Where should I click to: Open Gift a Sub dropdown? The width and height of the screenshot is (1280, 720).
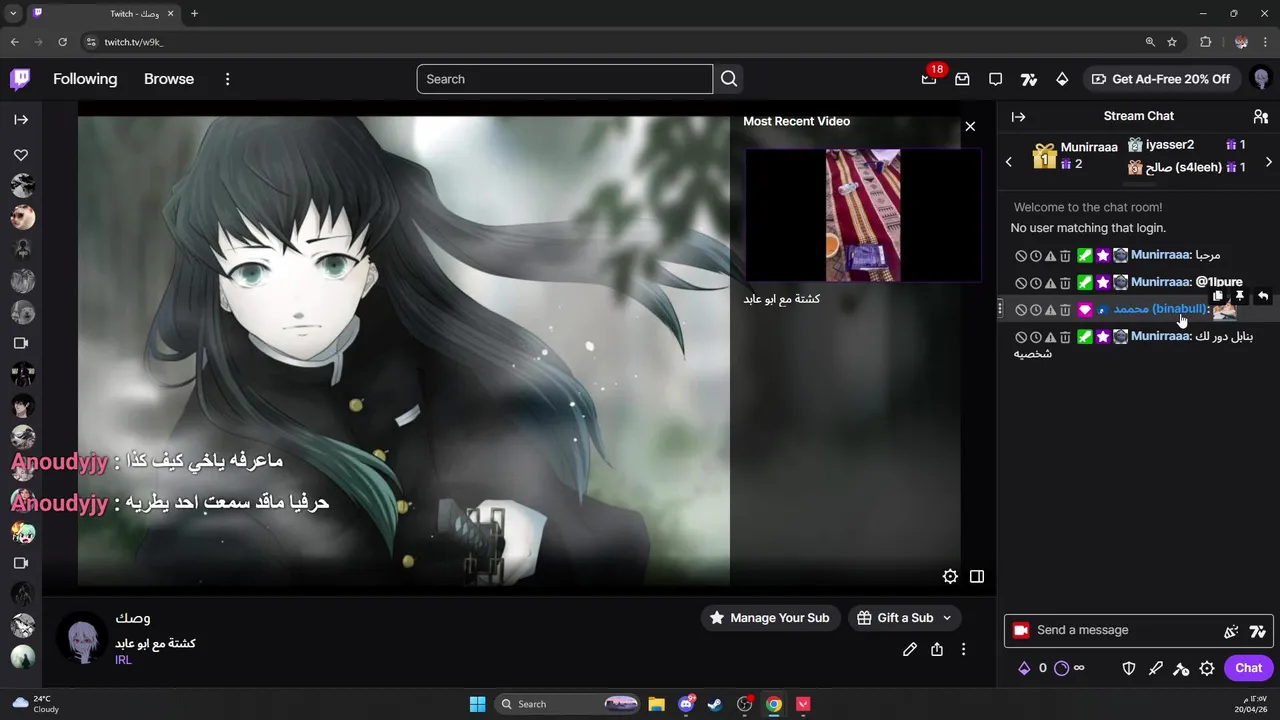905,618
